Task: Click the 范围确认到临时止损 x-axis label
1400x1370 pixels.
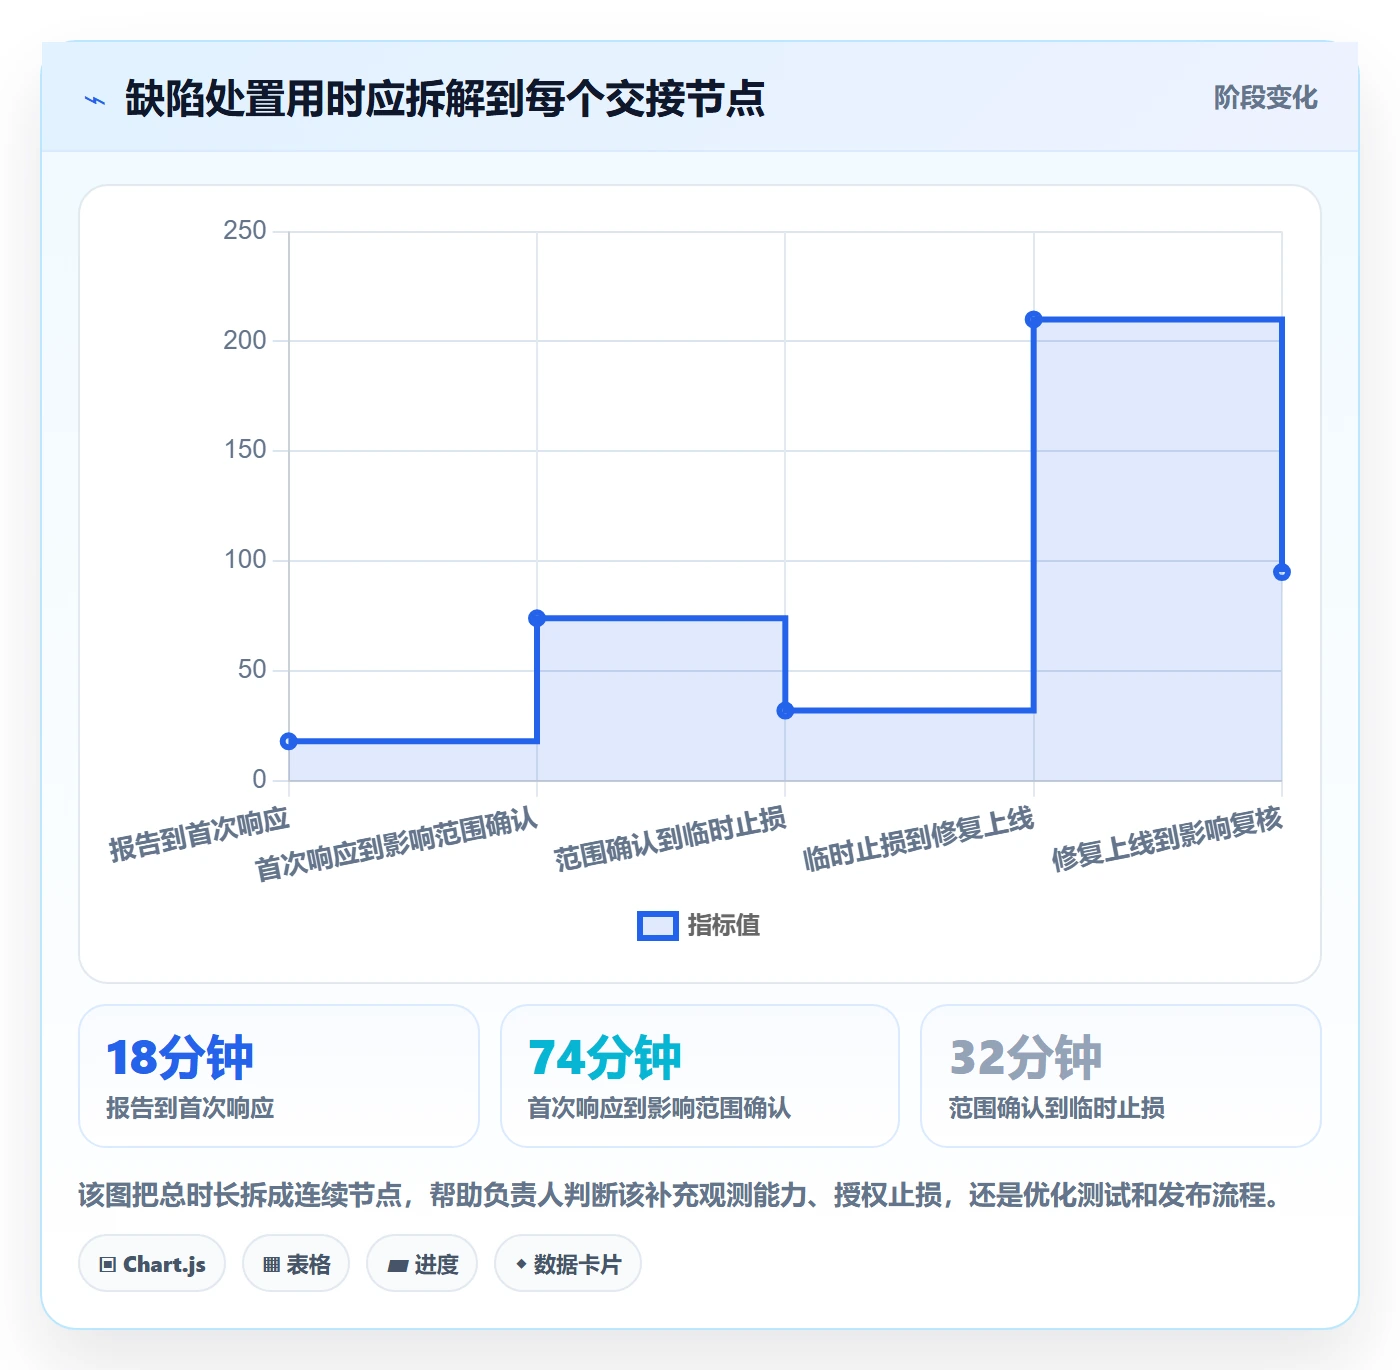Action: click(x=670, y=839)
